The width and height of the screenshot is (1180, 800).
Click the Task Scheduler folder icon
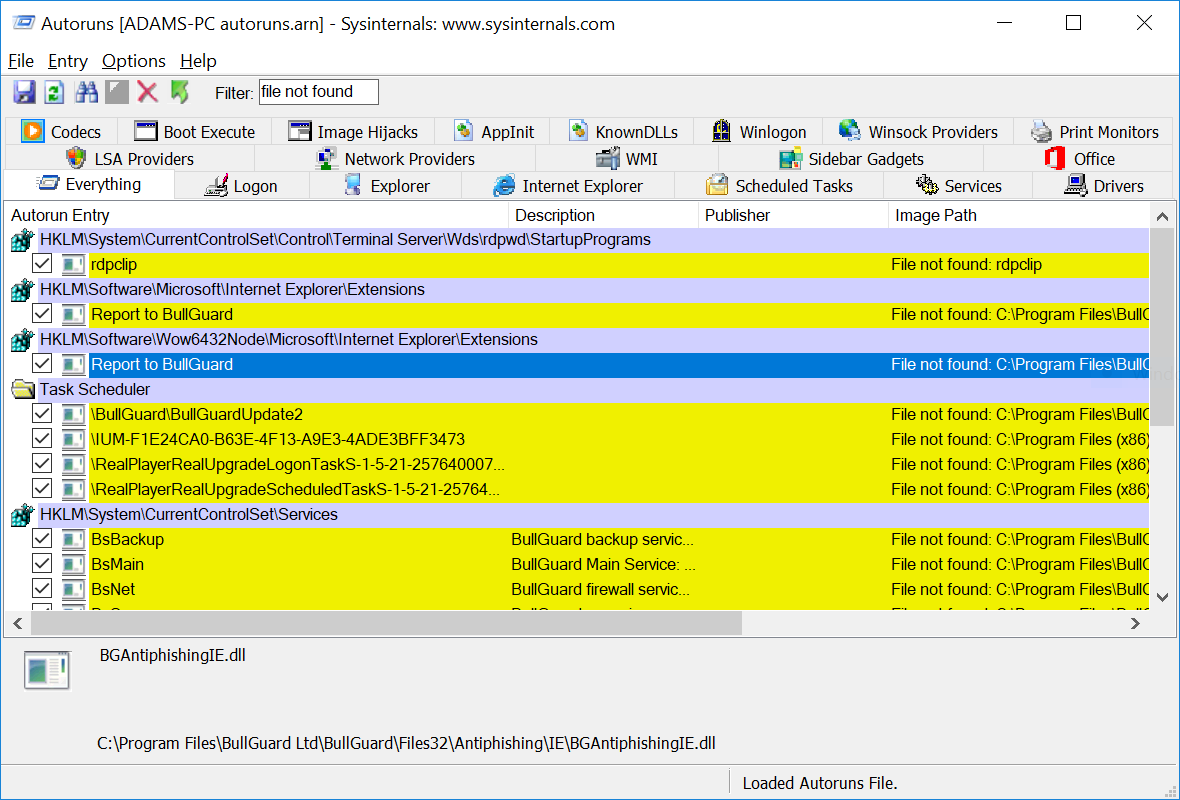tap(23, 389)
